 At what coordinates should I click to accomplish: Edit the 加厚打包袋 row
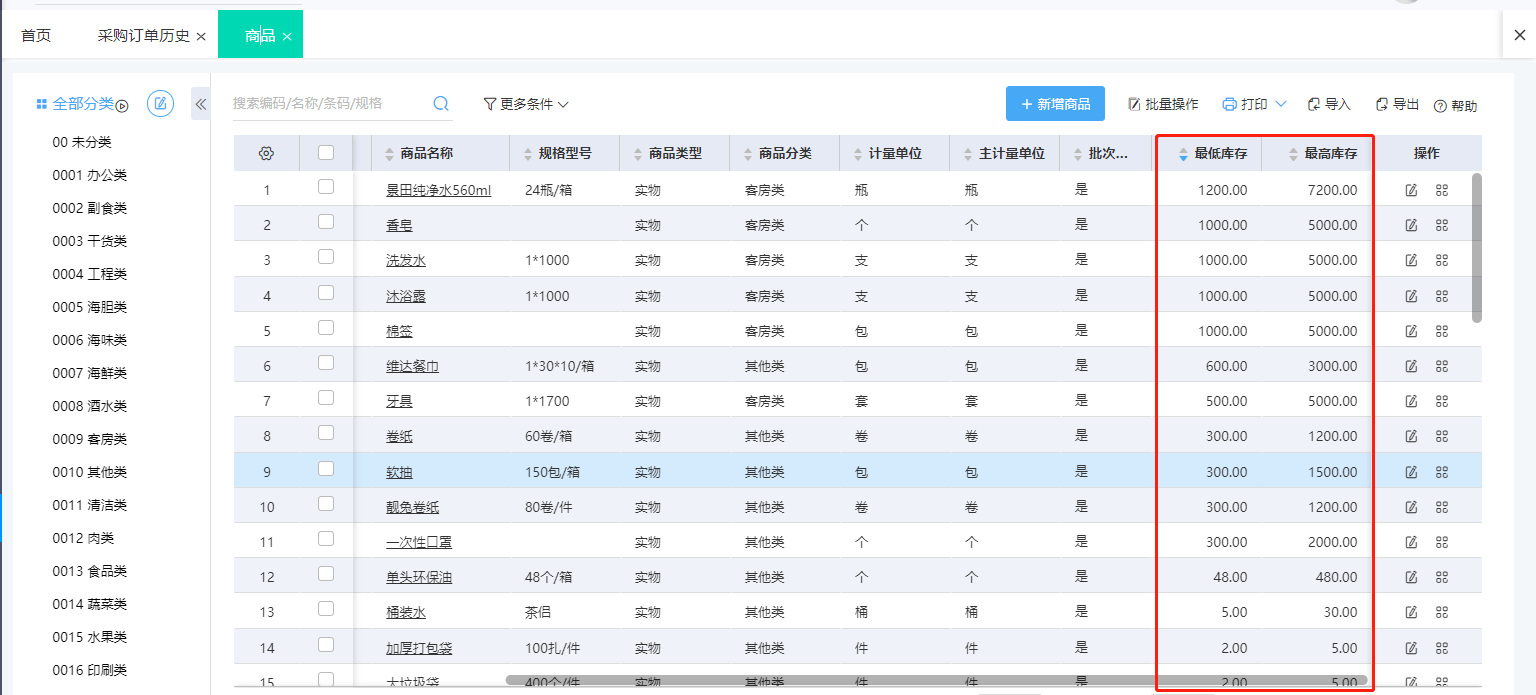point(1411,648)
